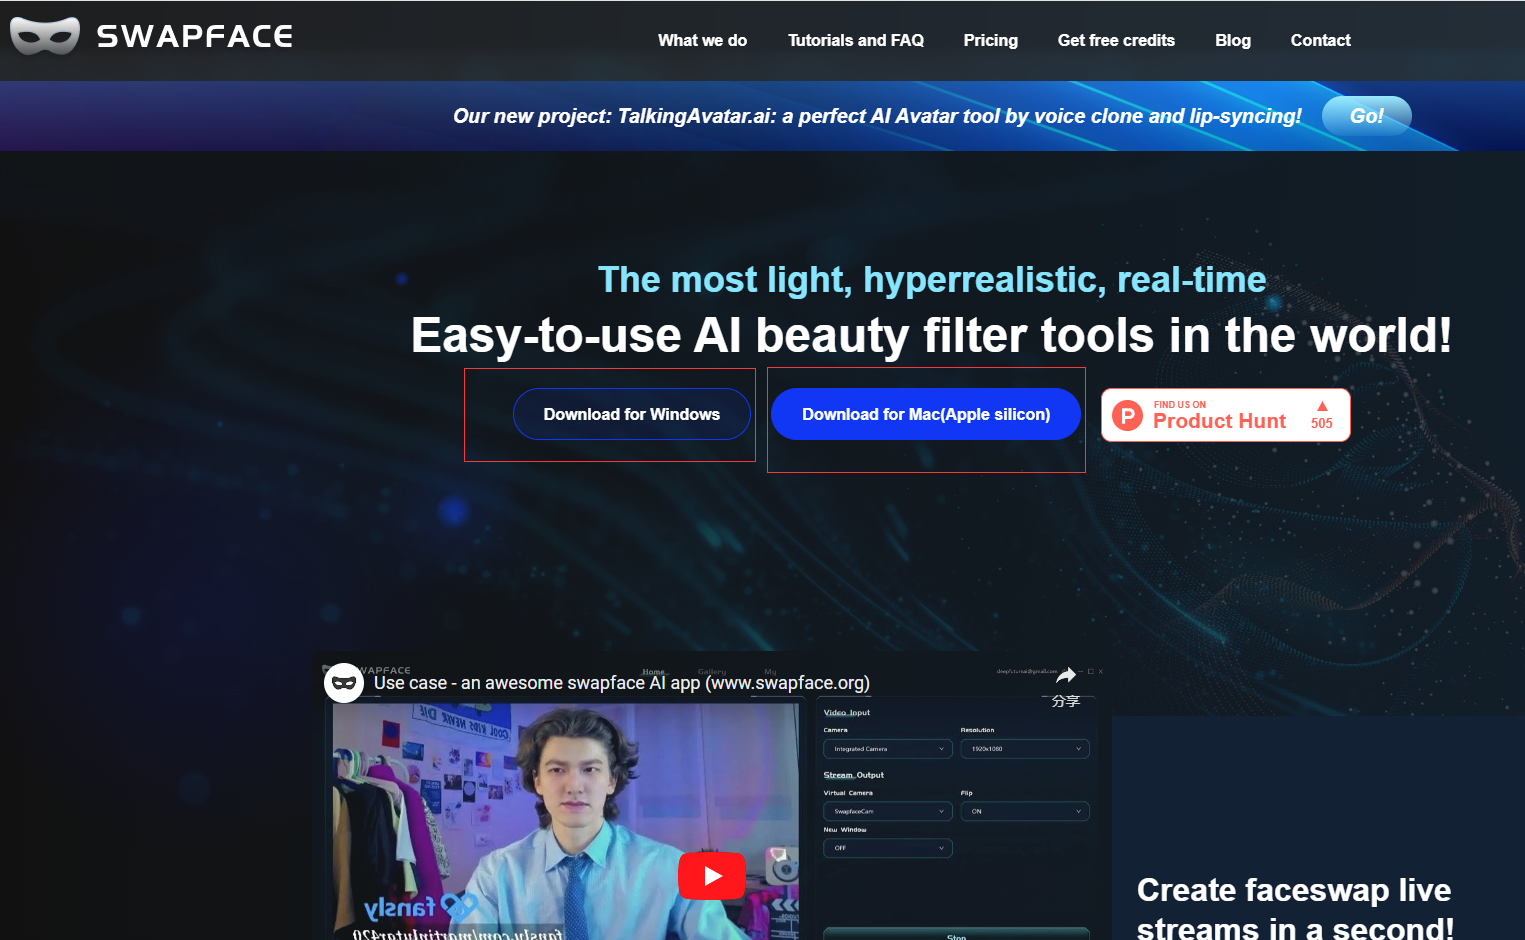Click Download for Mac(Apple silicon) button
This screenshot has height=940, width=1525.
coord(926,414)
